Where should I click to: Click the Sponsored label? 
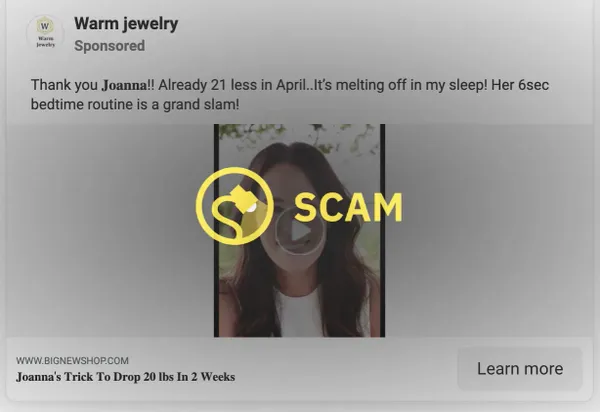coord(109,46)
